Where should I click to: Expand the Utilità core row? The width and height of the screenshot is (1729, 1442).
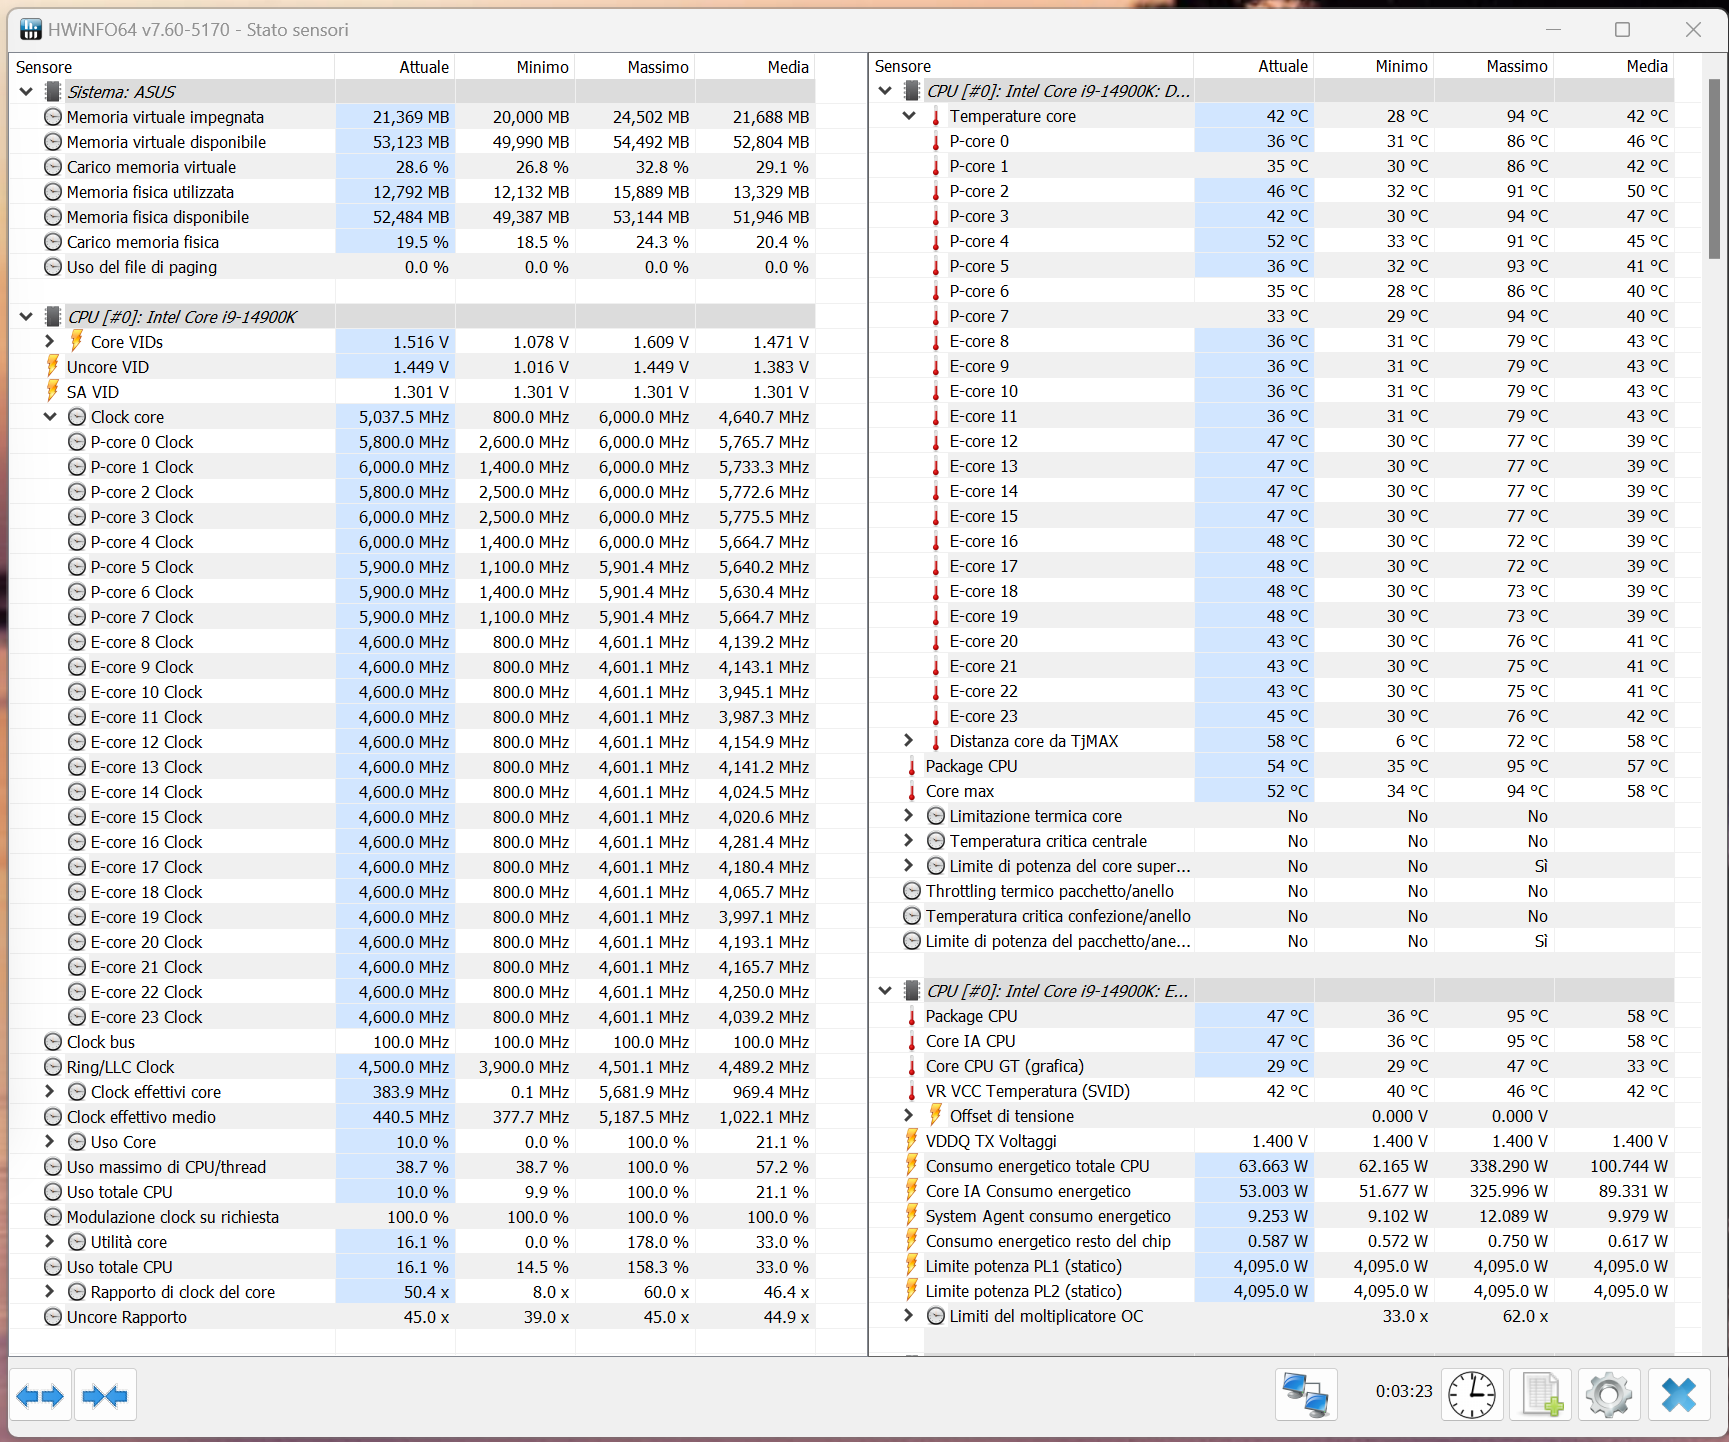(x=50, y=1242)
